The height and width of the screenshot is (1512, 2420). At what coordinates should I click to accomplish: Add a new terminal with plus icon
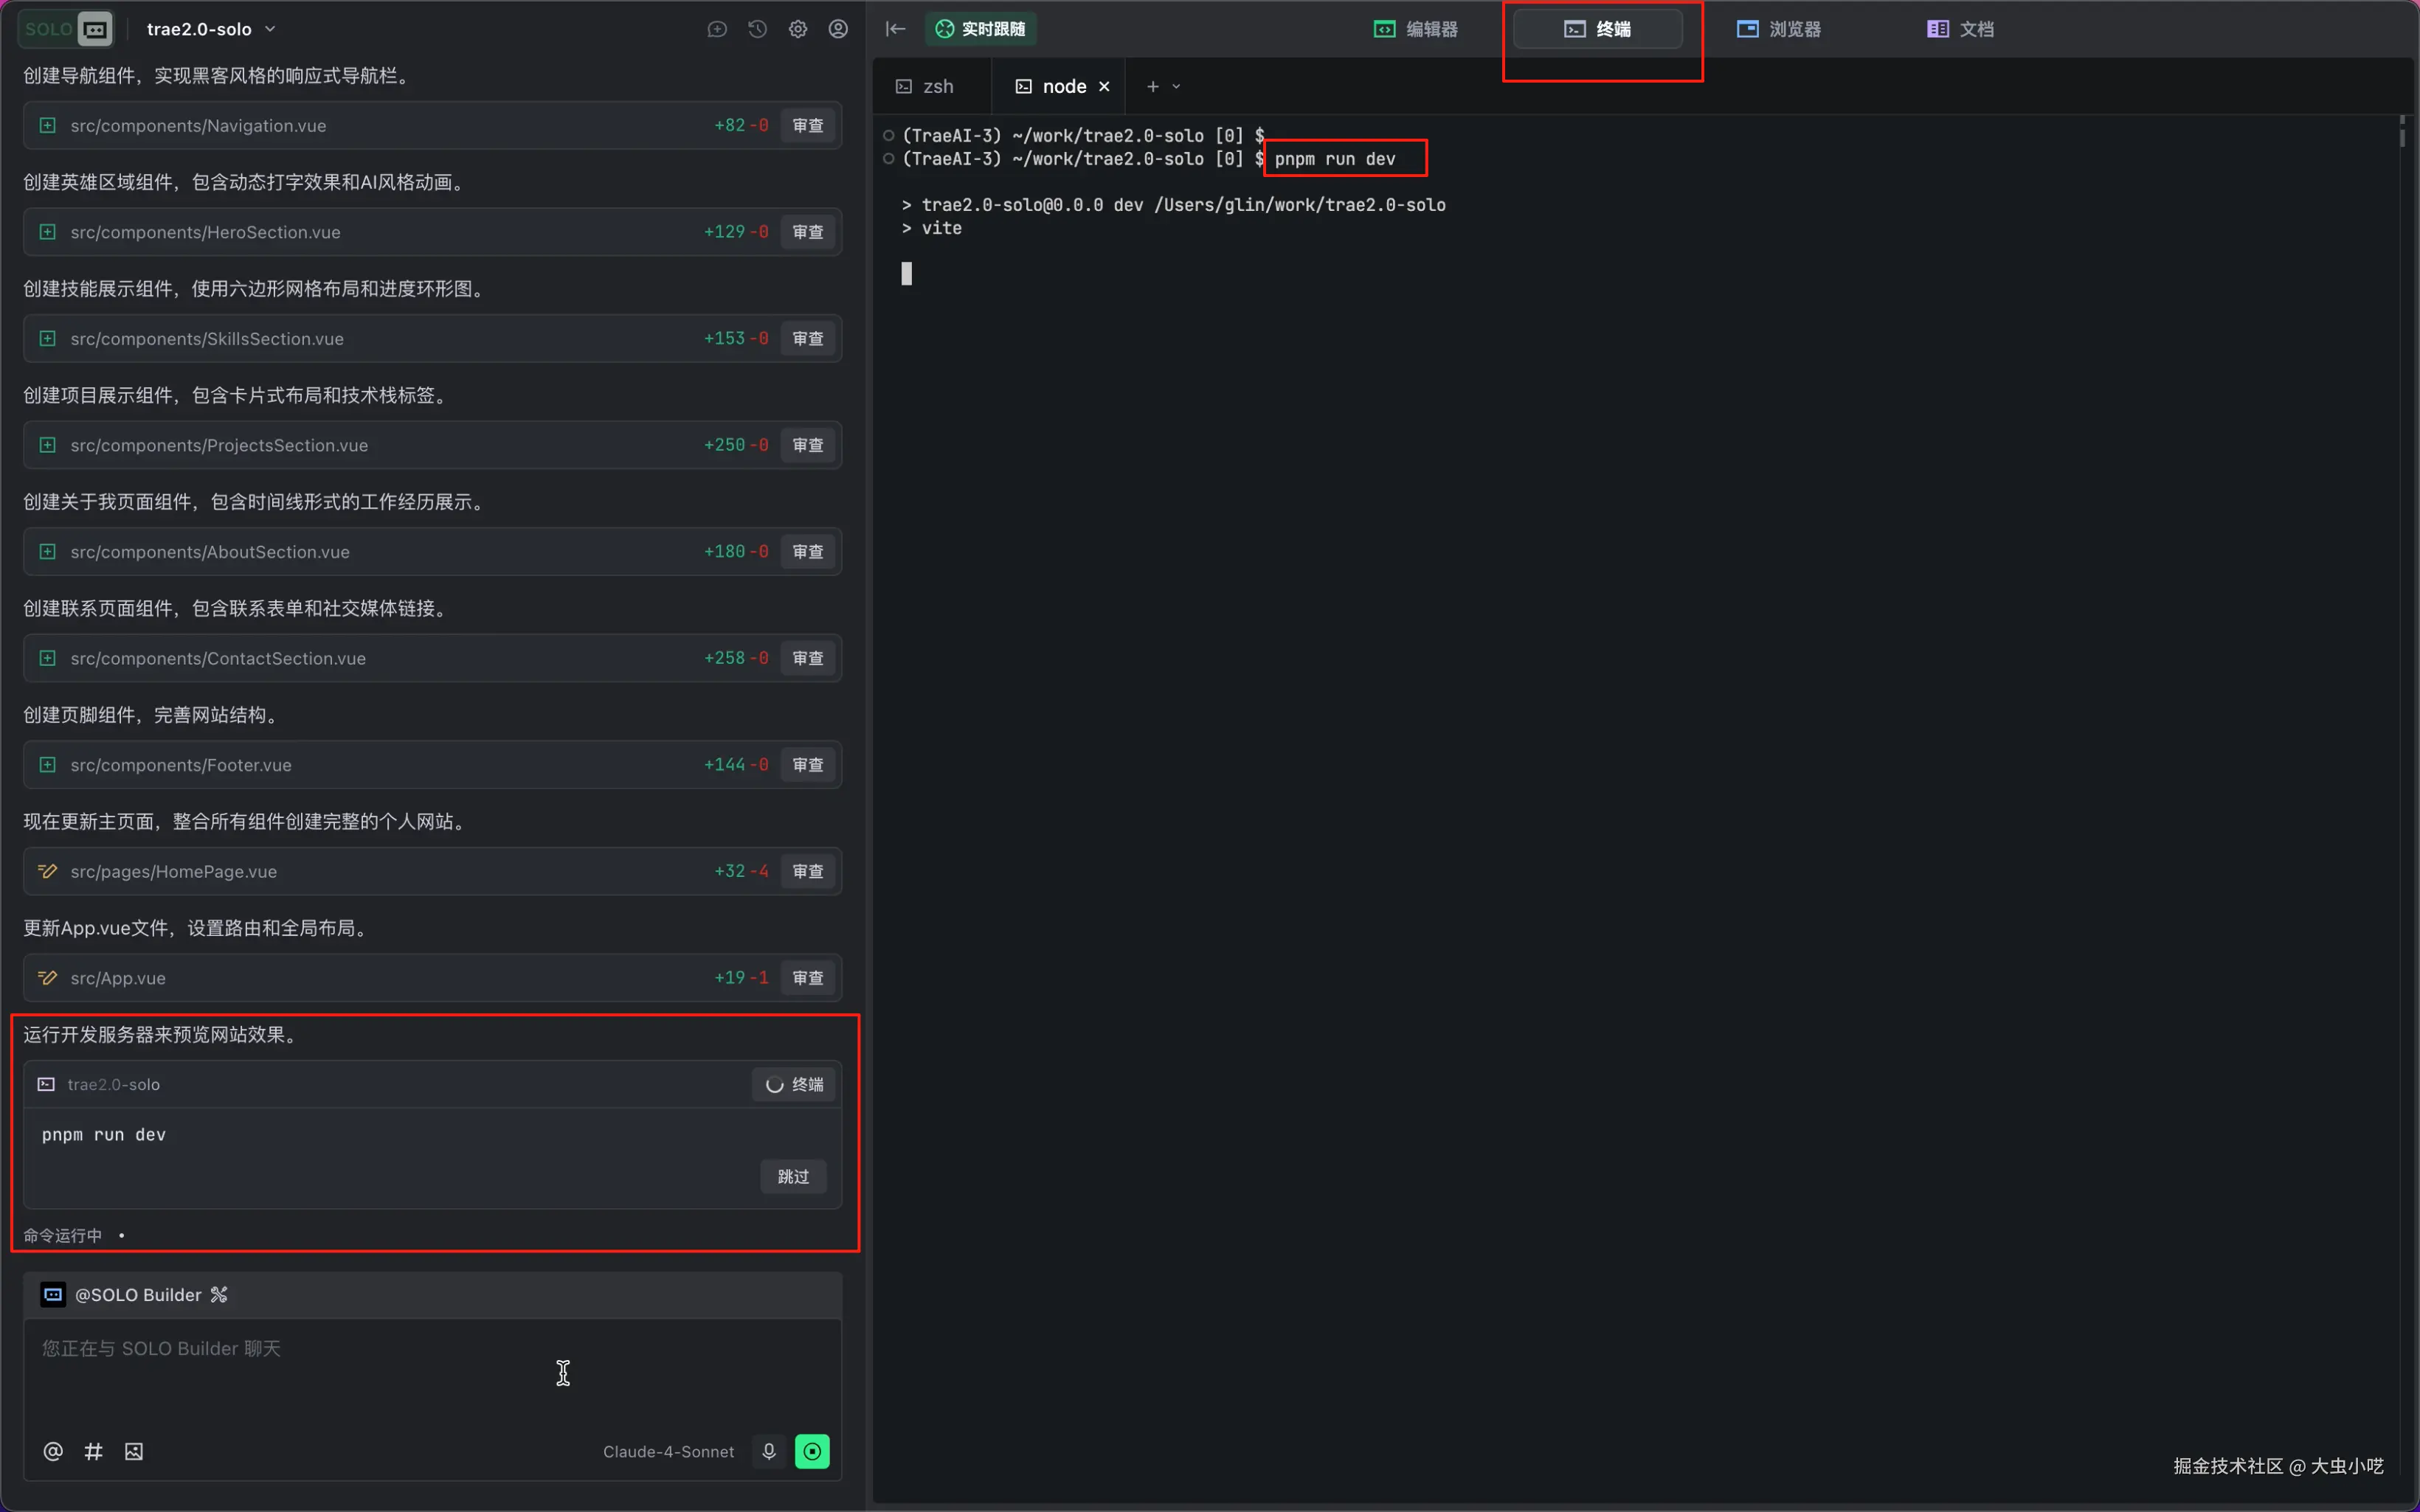(1153, 86)
